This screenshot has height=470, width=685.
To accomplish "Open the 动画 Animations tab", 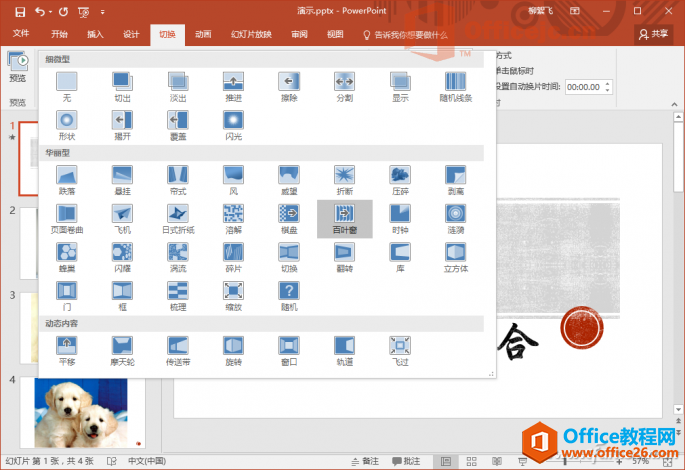I will click(x=203, y=34).
